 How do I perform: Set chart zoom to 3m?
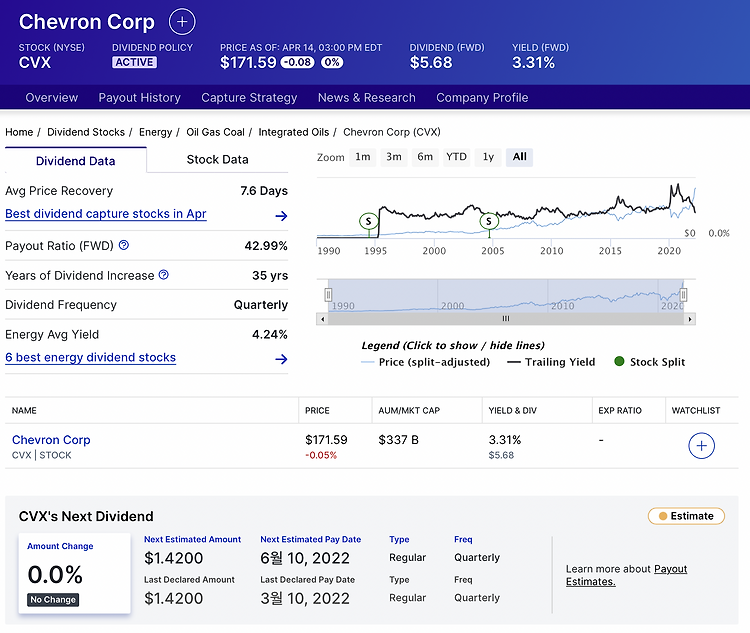pos(394,157)
